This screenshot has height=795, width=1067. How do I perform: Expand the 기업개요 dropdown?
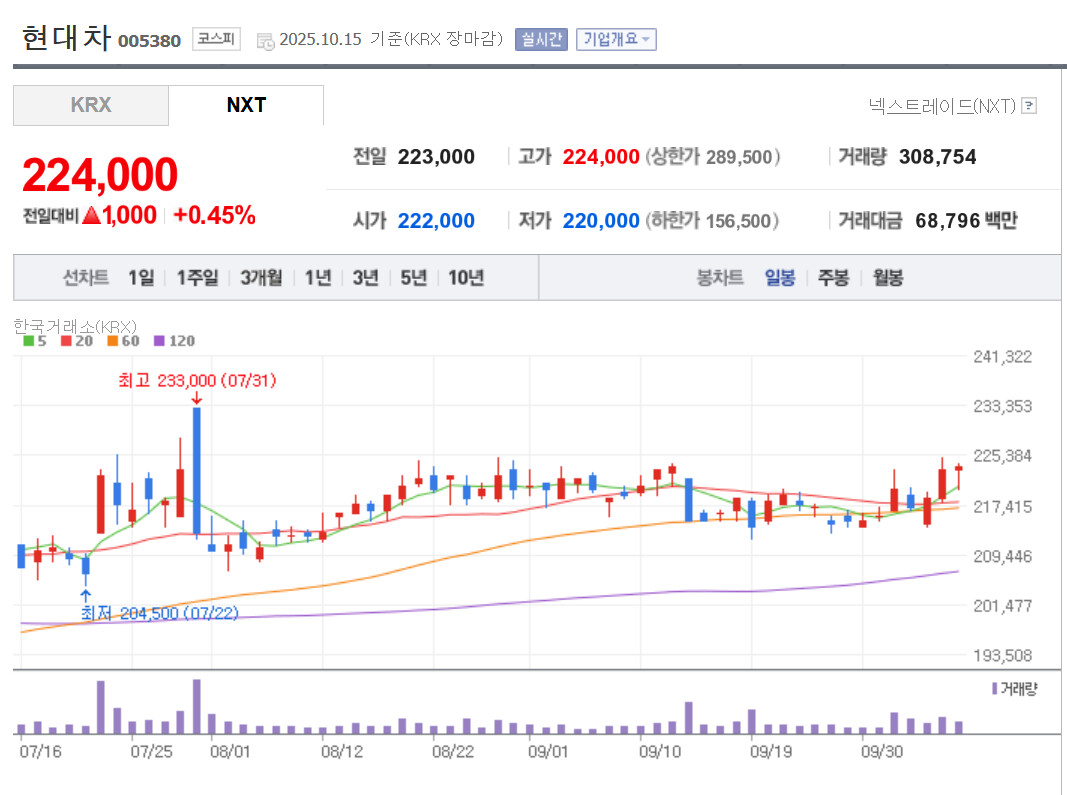click(617, 39)
